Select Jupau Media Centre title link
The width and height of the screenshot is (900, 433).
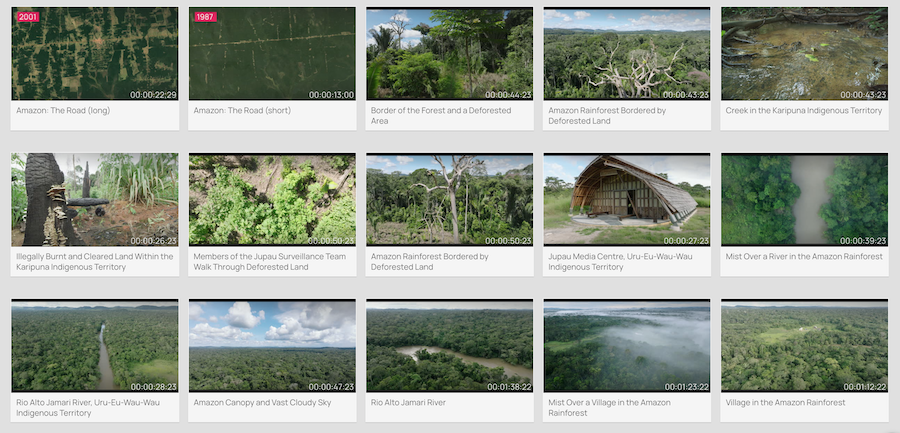tap(620, 261)
